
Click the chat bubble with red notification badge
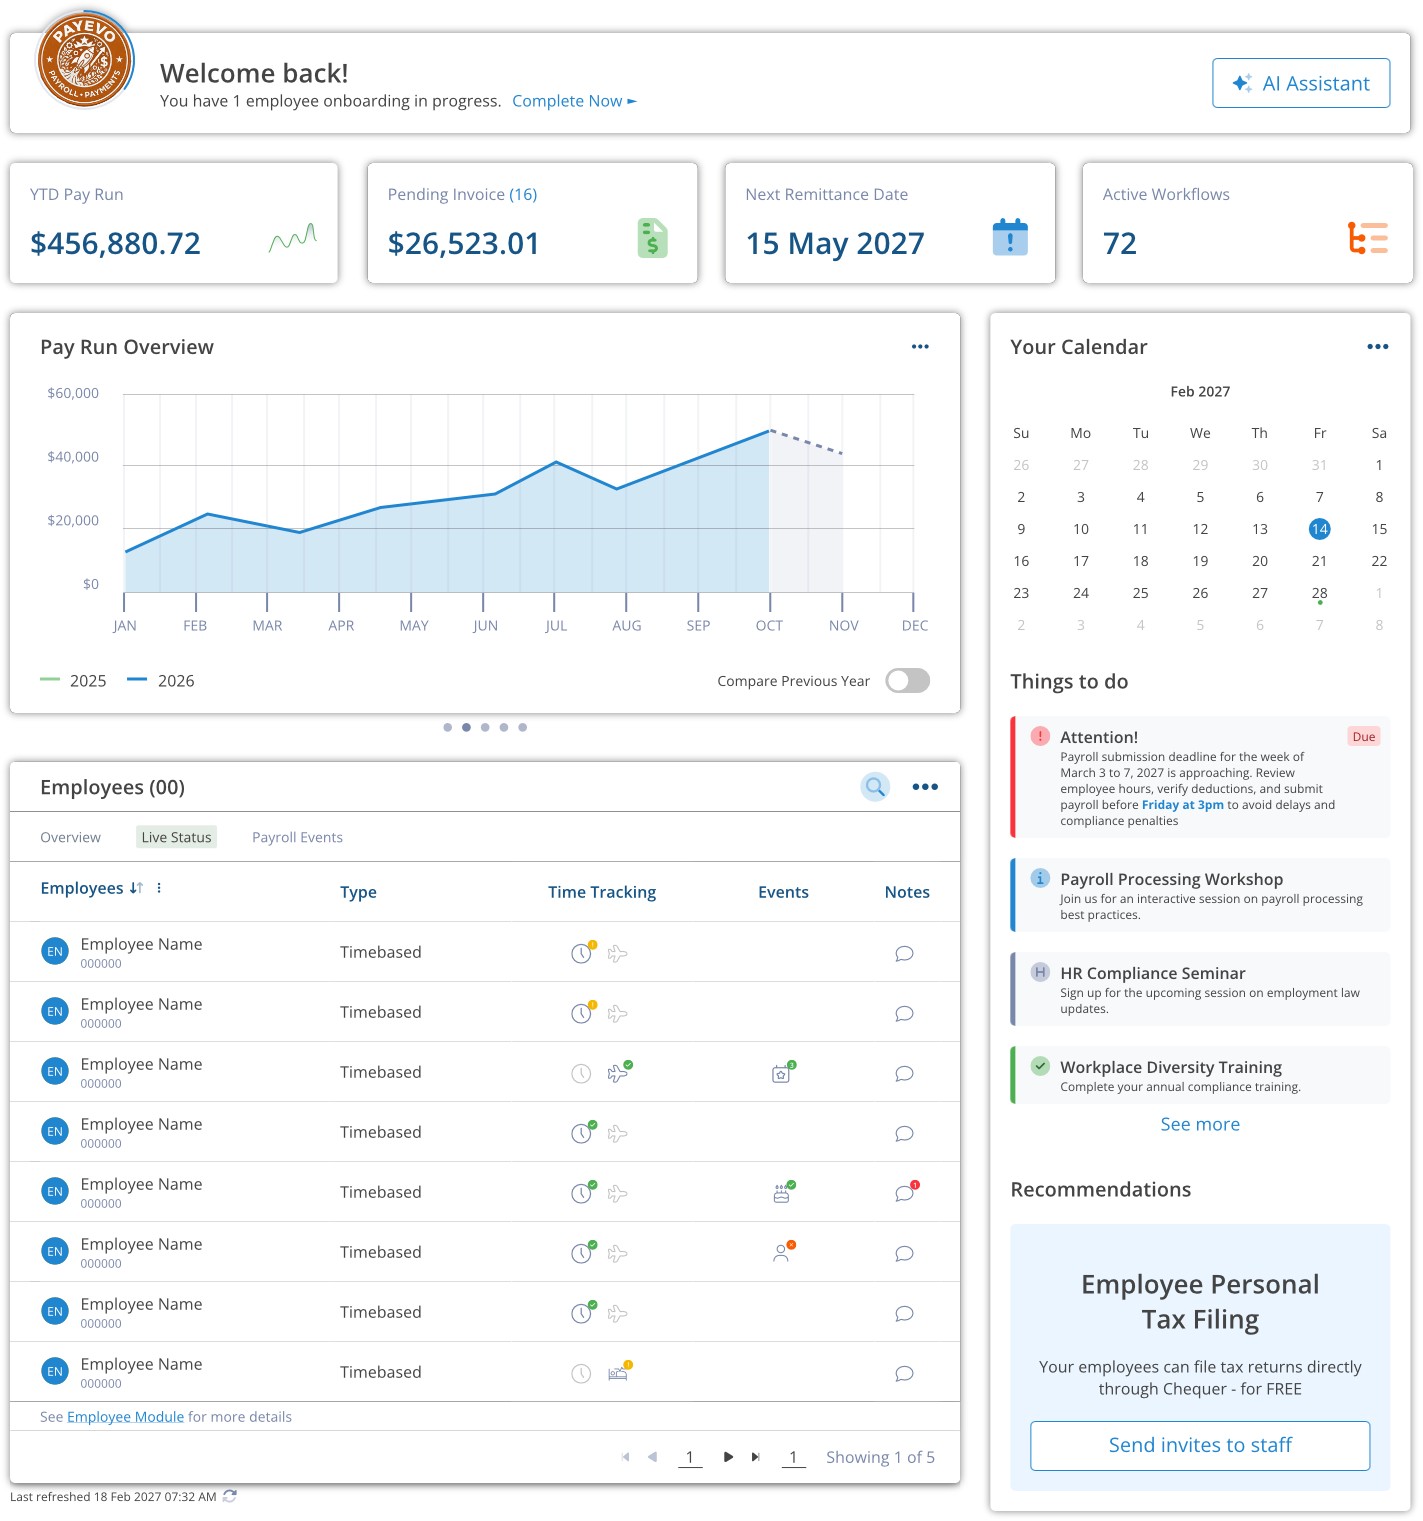(x=904, y=1191)
